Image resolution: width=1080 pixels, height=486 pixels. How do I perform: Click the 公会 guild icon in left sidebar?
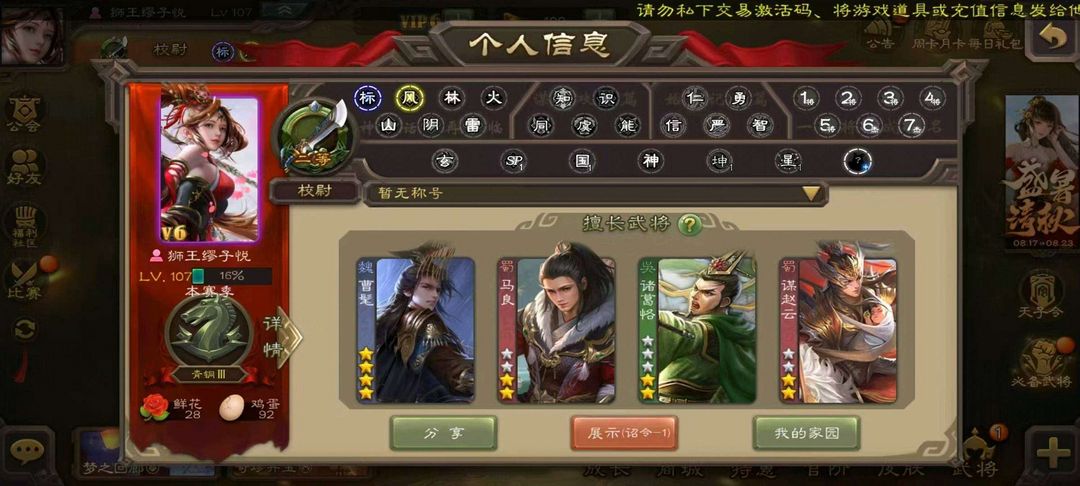coord(23,112)
